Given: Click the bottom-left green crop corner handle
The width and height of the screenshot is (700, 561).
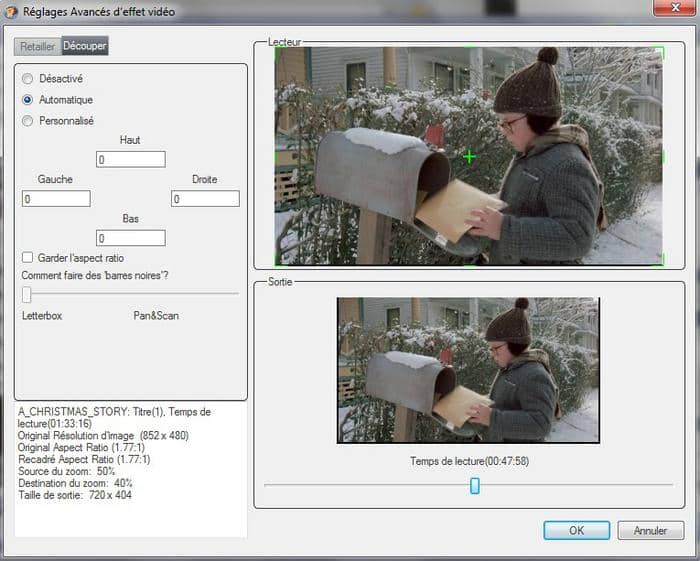Looking at the screenshot, I should pyautogui.click(x=278, y=261).
